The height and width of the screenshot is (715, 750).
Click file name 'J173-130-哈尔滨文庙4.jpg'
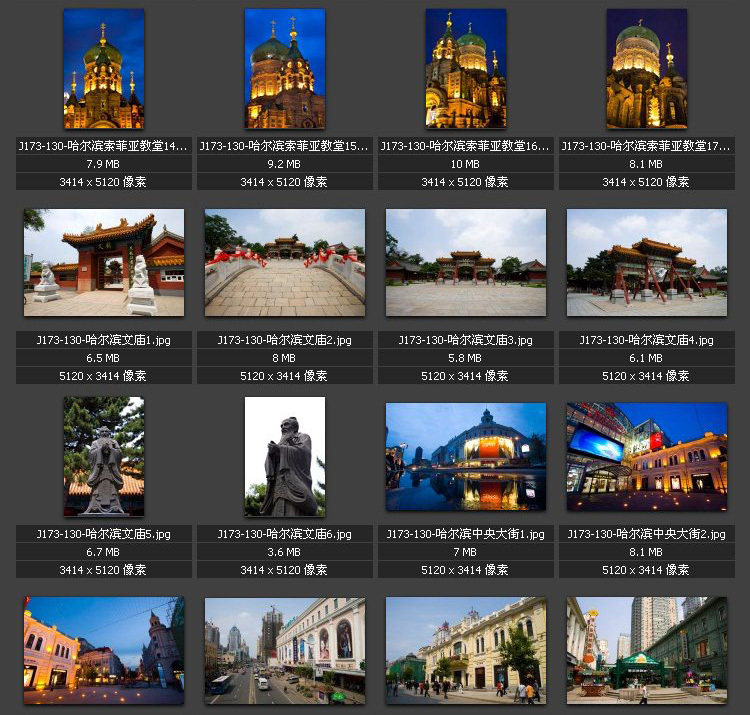647,340
